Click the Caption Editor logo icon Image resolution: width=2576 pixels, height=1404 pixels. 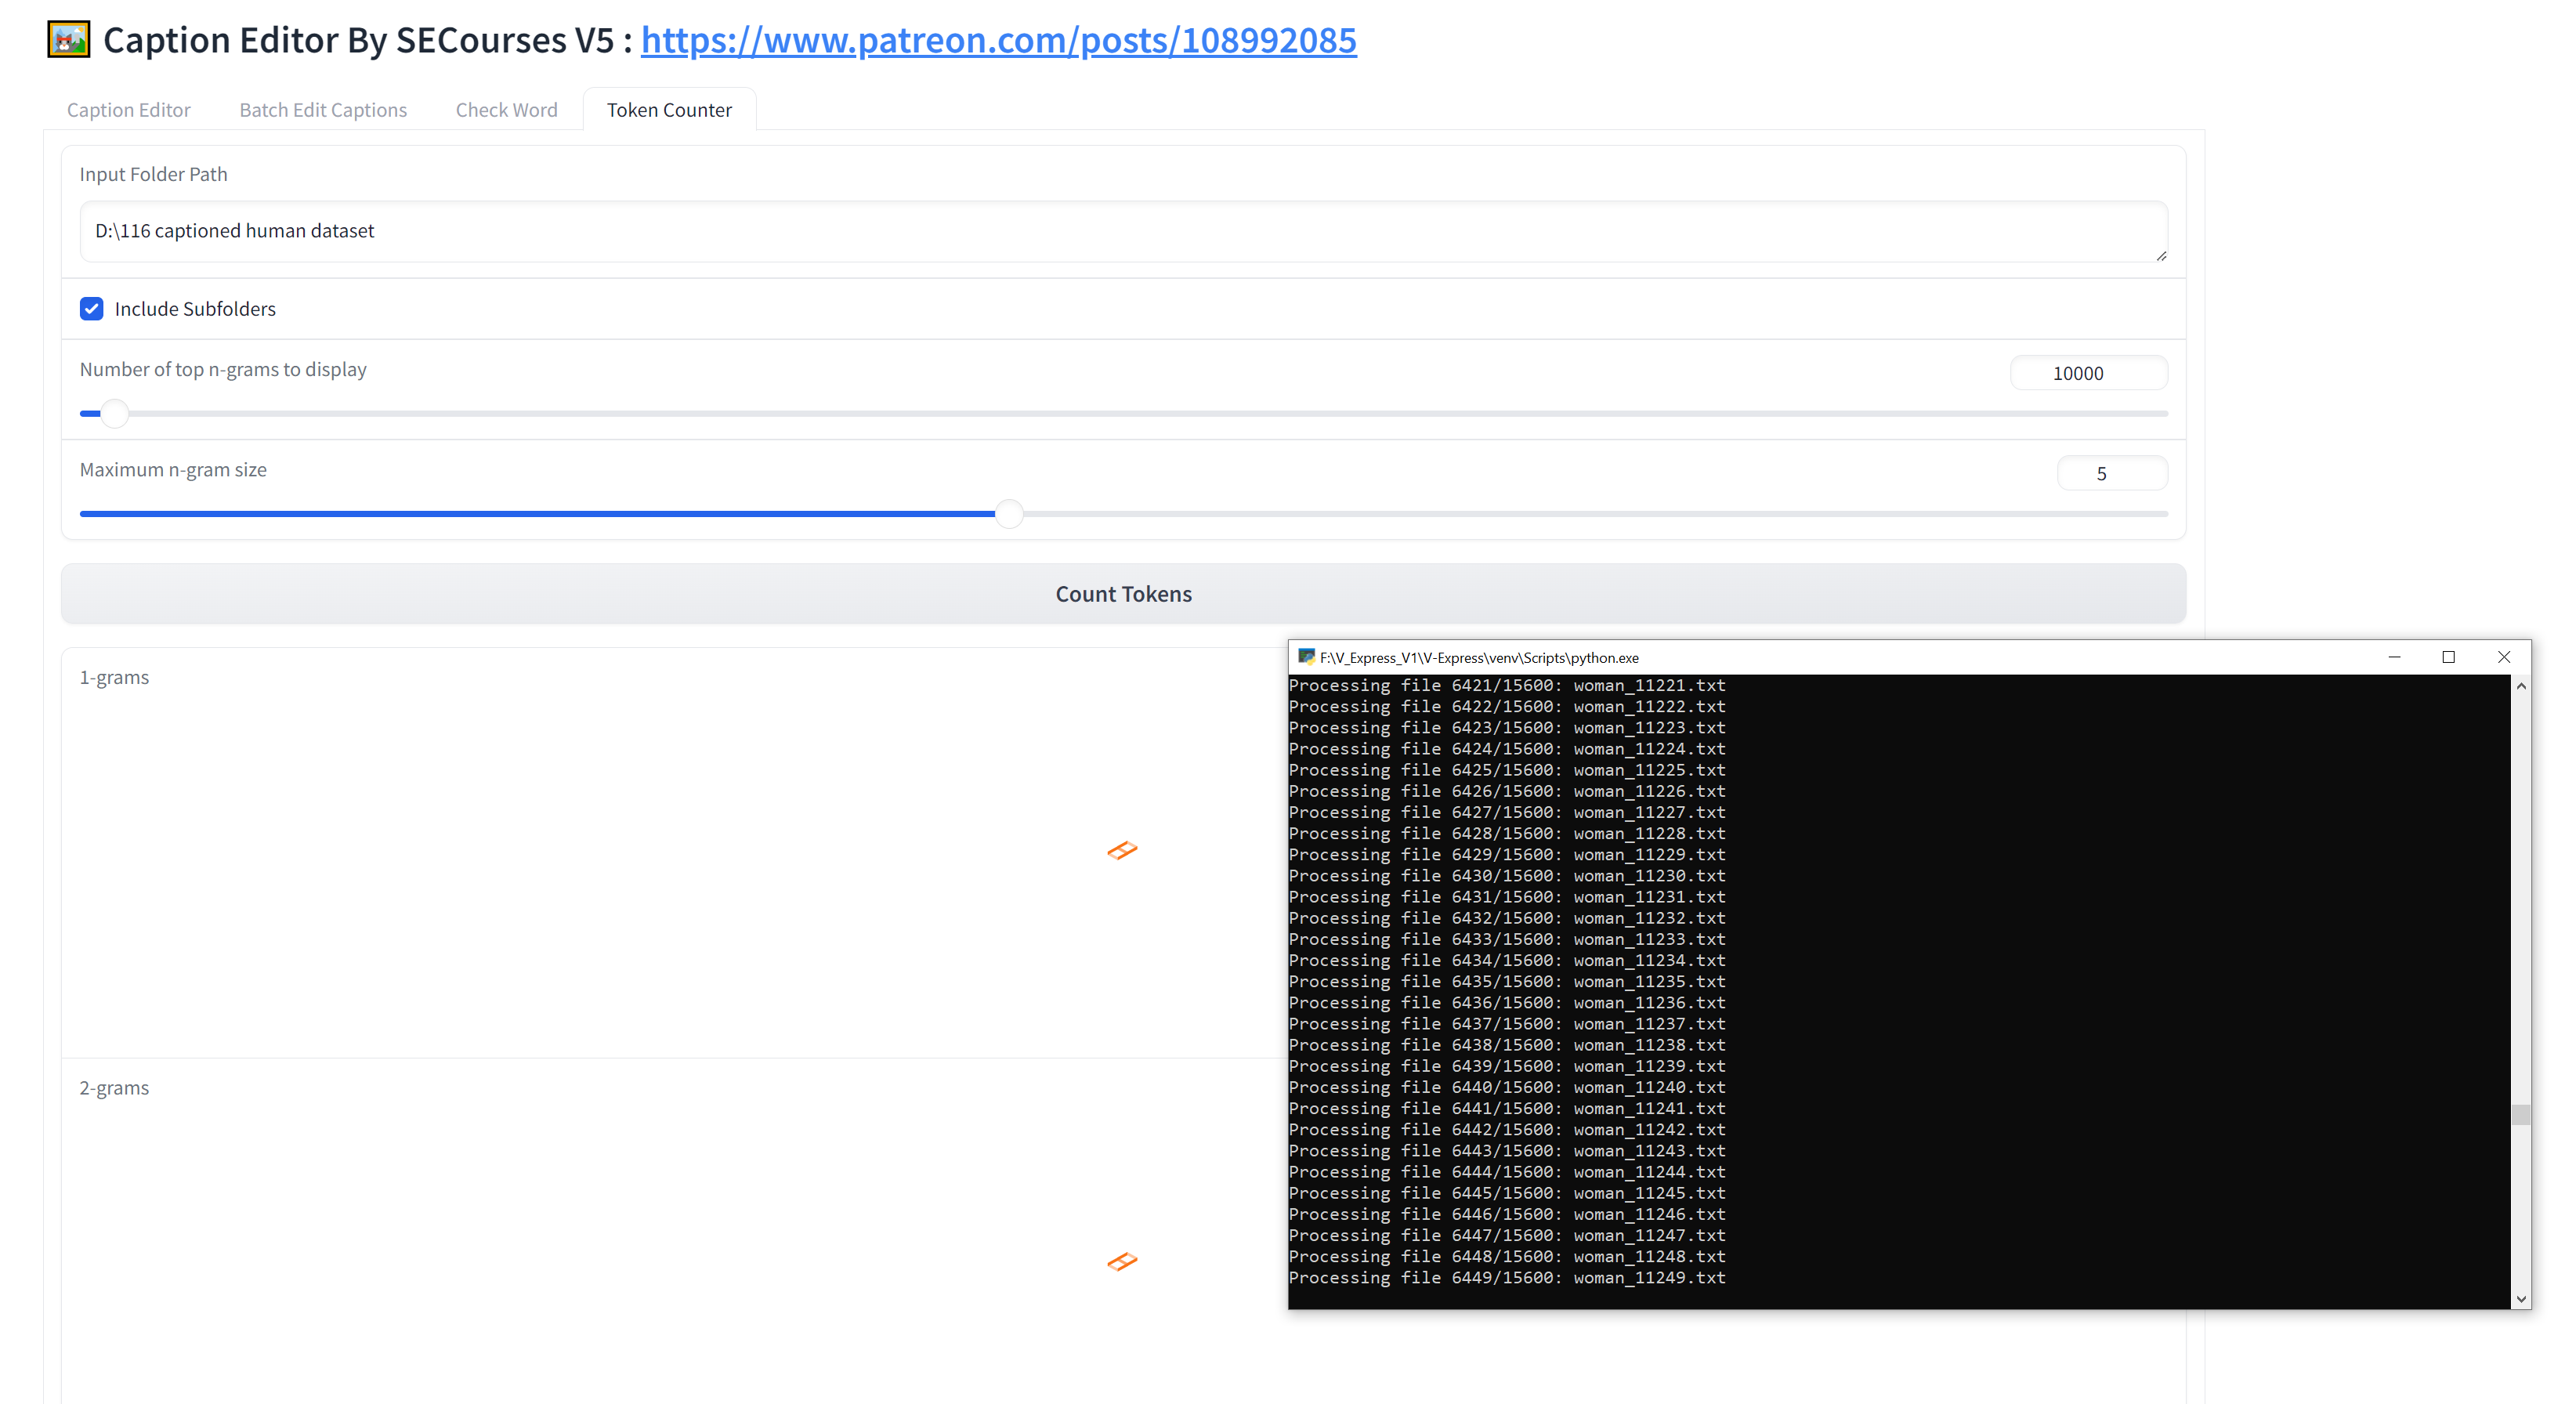pyautogui.click(x=69, y=40)
